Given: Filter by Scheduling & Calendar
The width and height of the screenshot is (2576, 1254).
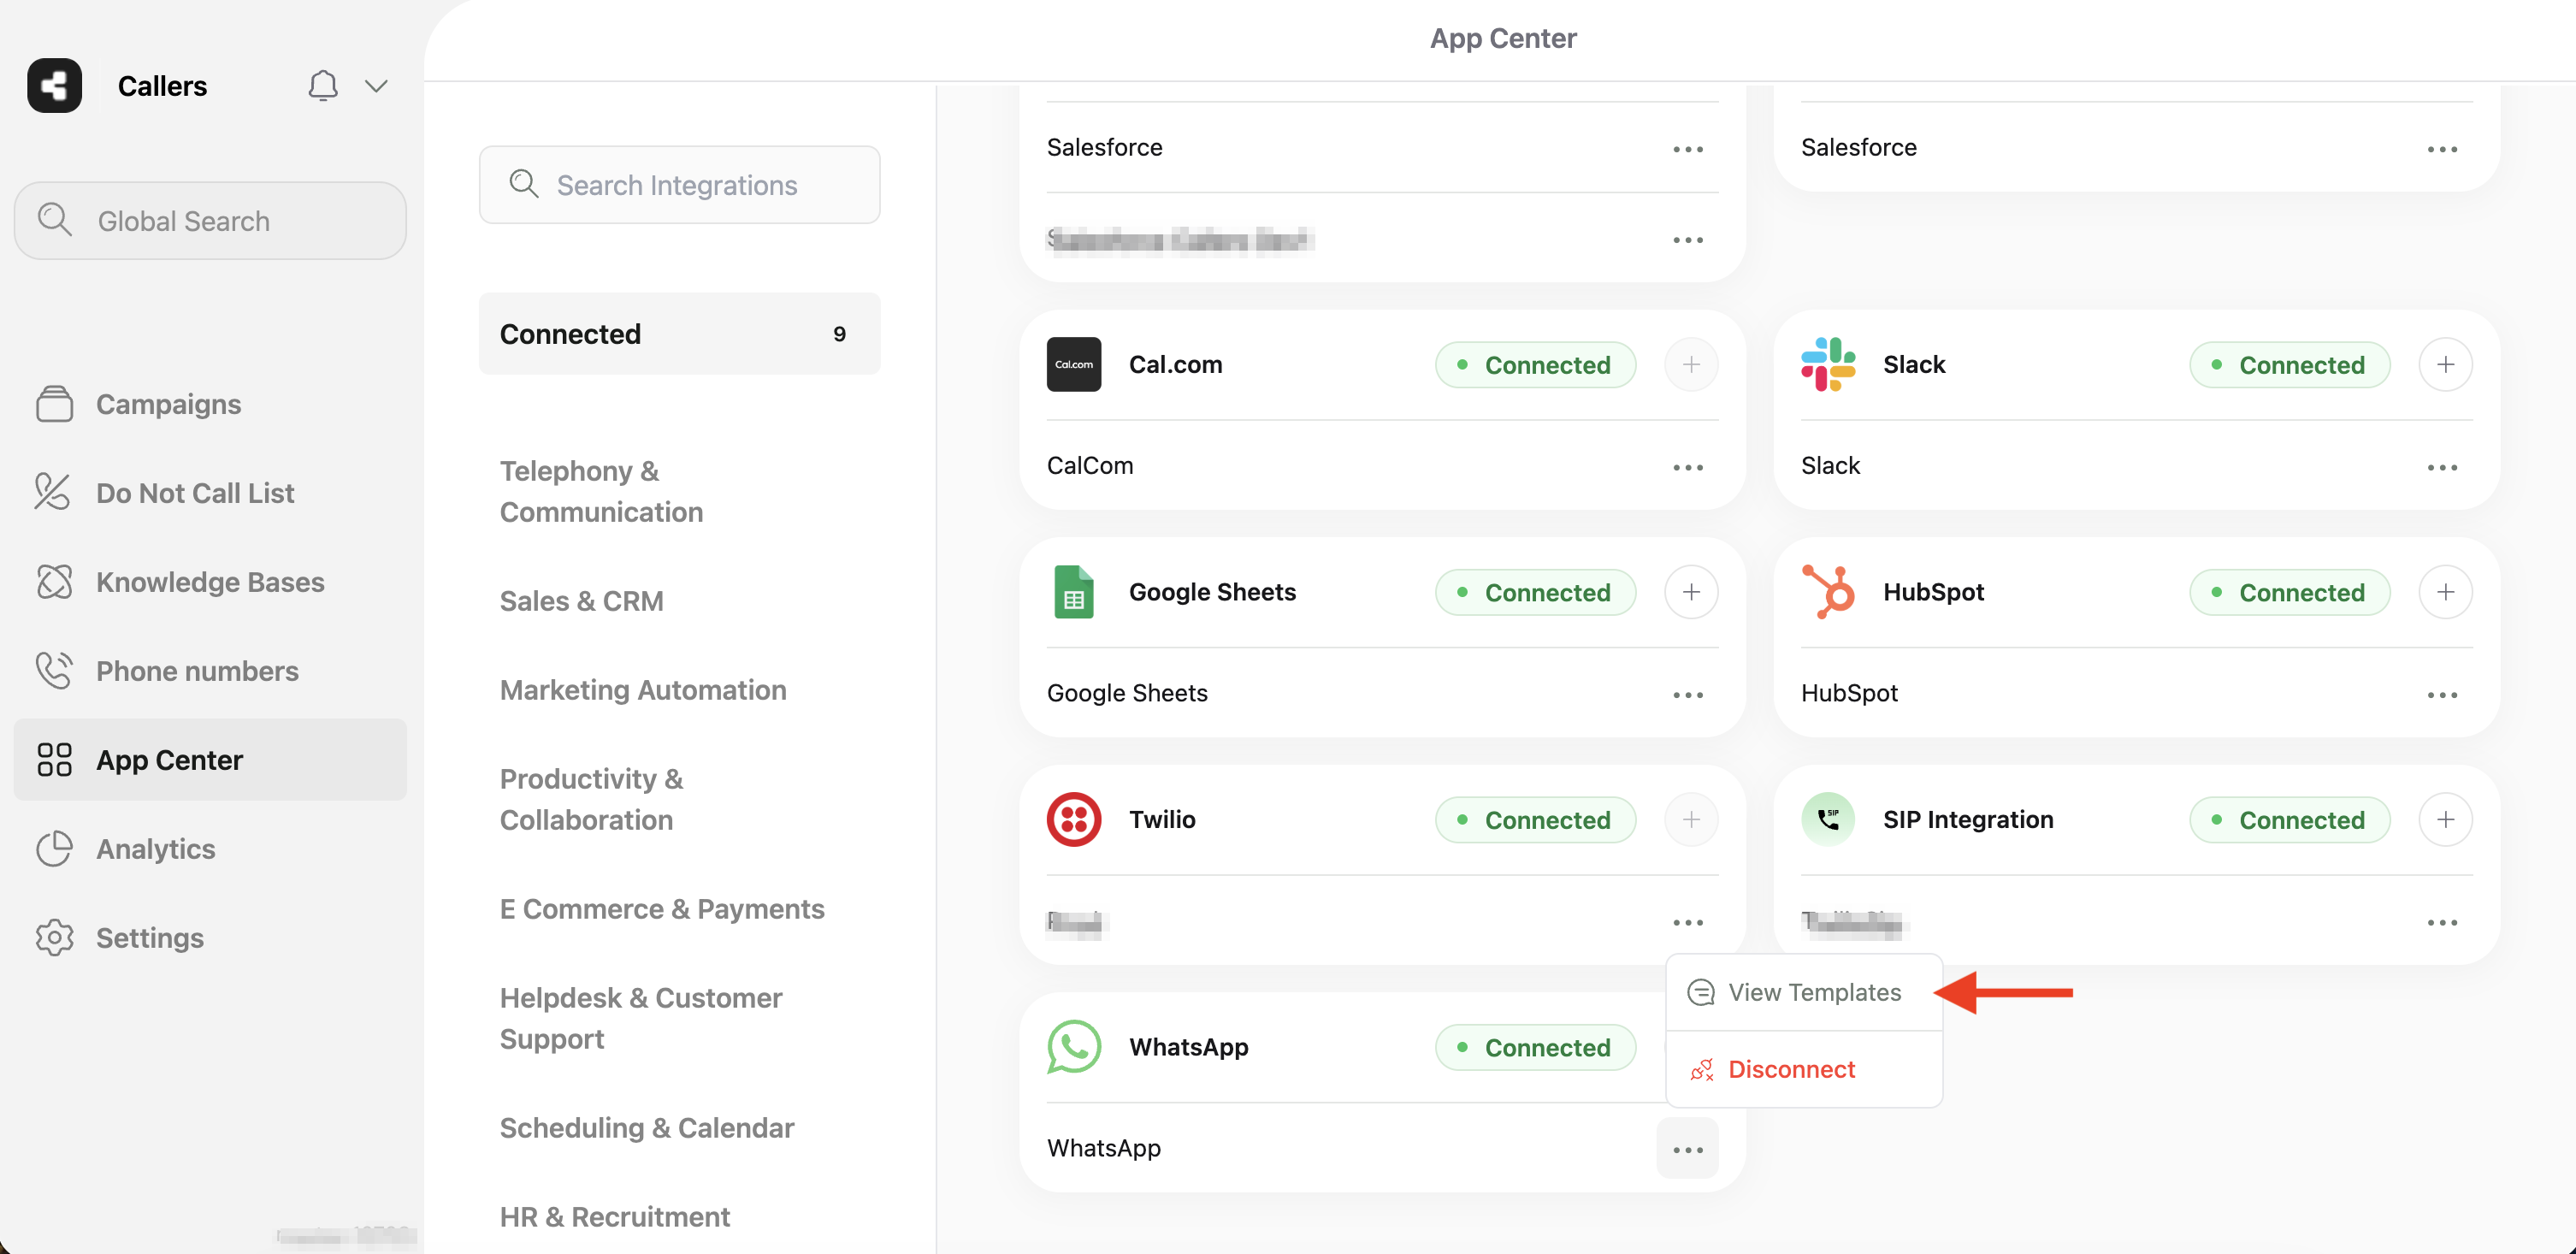Looking at the screenshot, I should tap(647, 1128).
